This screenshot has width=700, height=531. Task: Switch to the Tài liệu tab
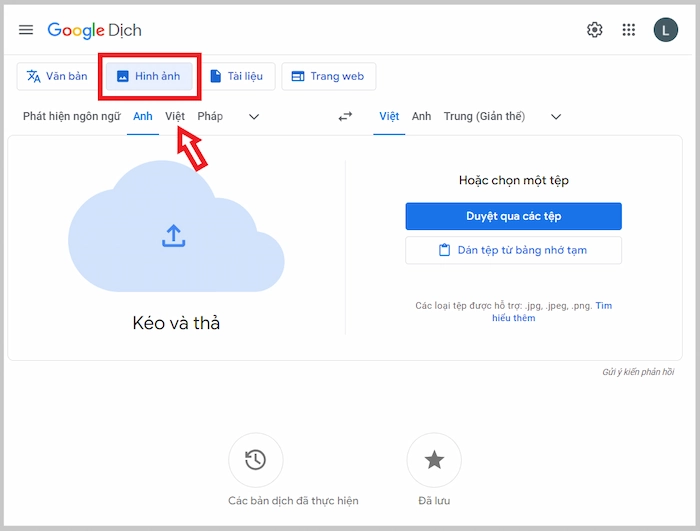[x=237, y=76]
